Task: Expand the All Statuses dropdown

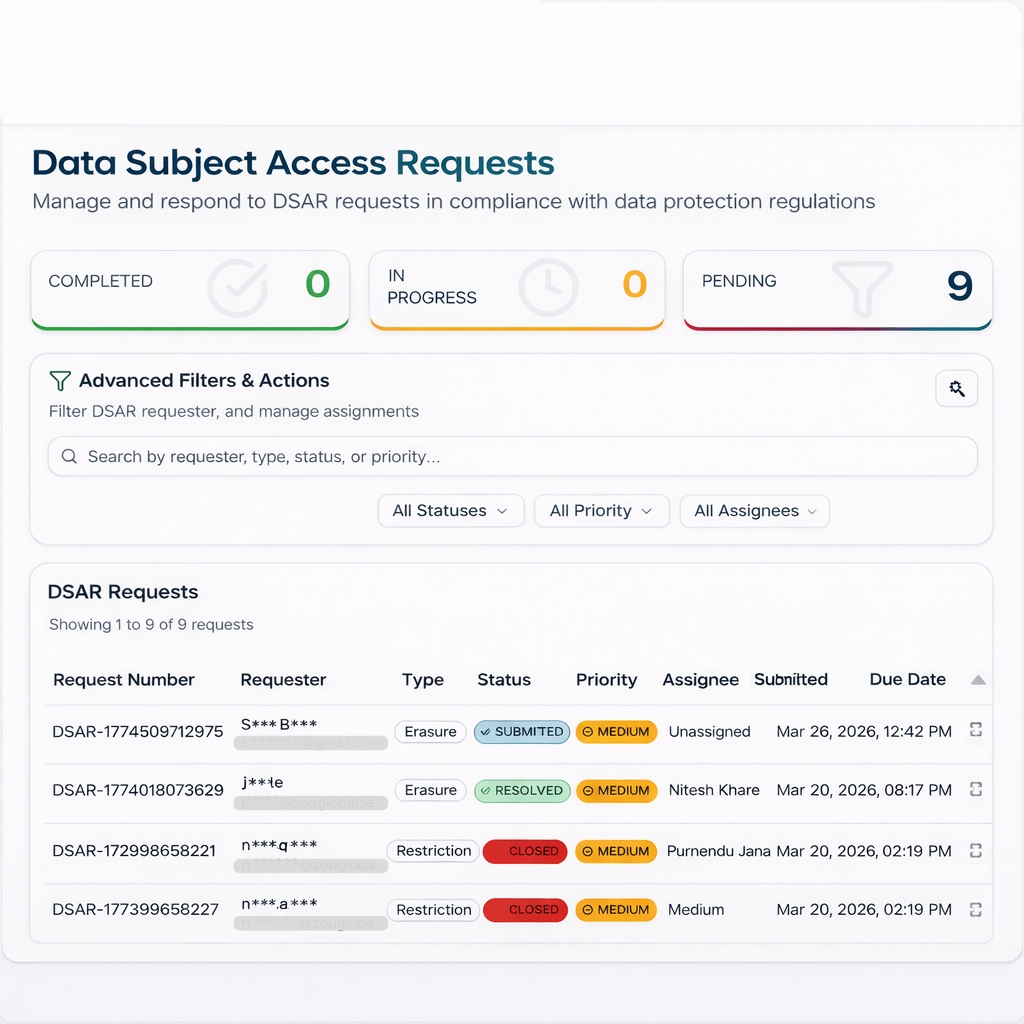Action: [x=449, y=511]
